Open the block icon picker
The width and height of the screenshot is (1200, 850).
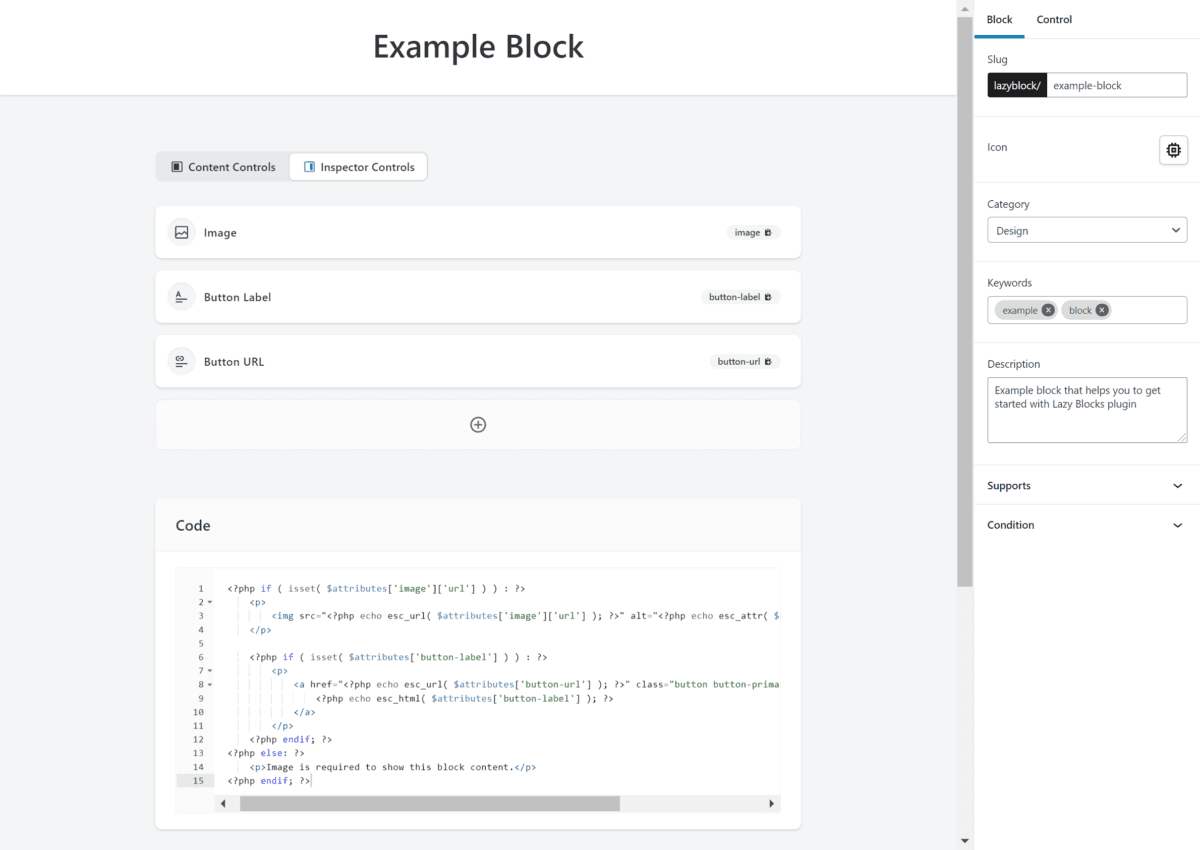pos(1173,150)
